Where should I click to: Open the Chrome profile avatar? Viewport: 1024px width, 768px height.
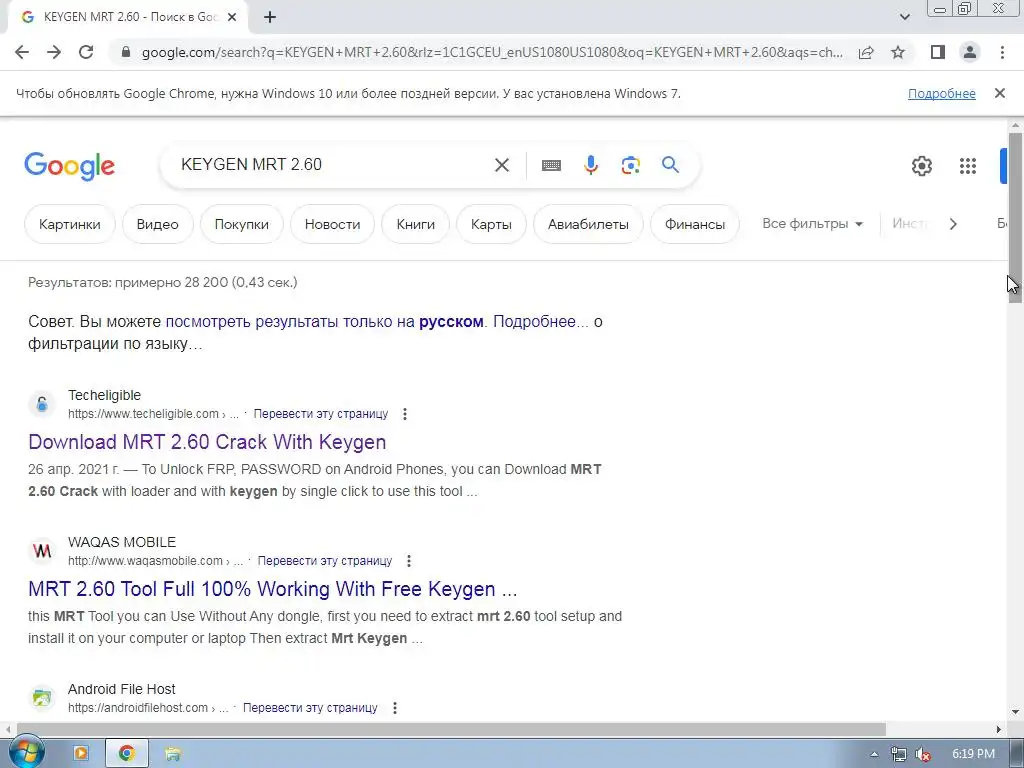coord(970,52)
